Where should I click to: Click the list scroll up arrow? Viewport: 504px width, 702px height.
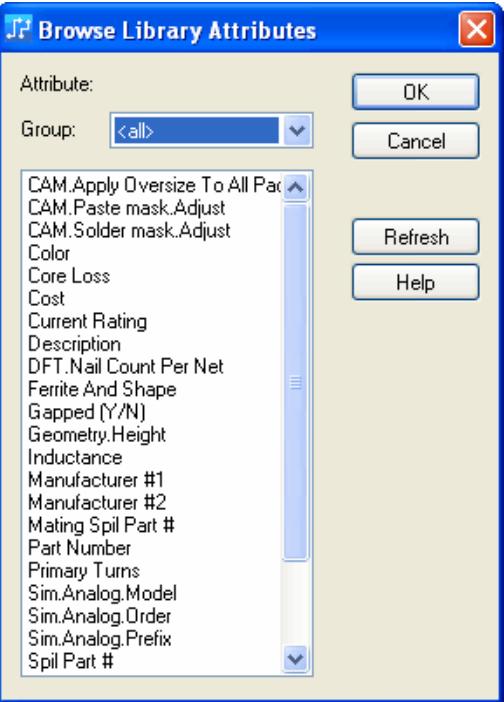point(295,187)
